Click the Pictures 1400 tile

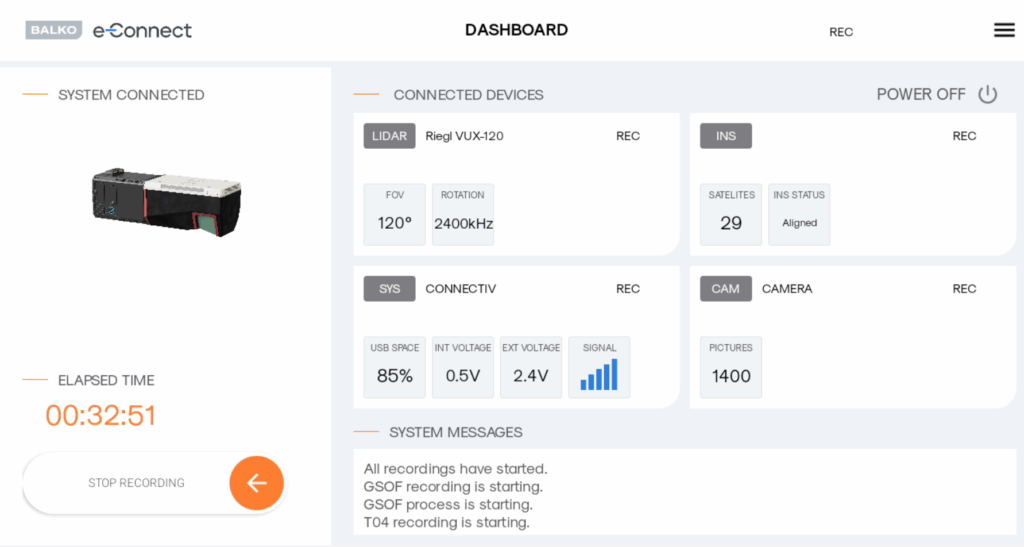coord(731,367)
